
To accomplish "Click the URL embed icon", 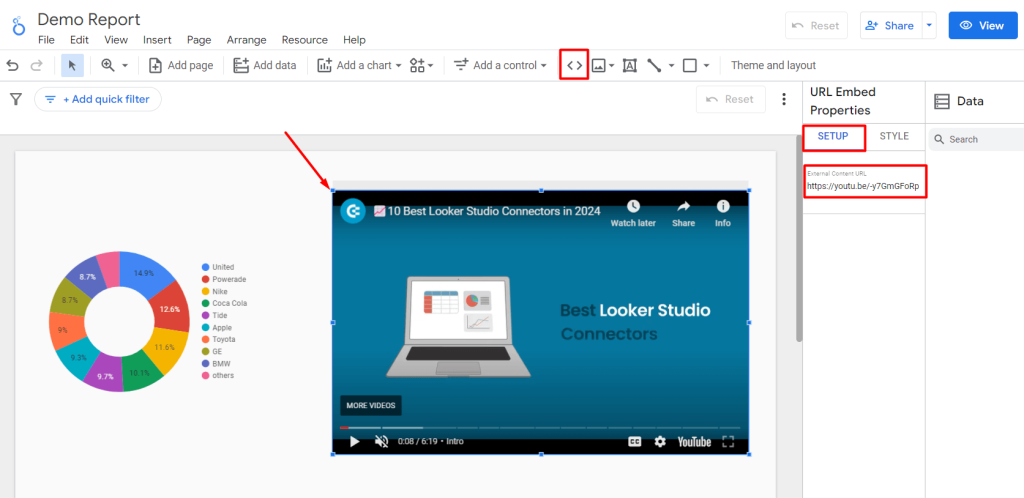I will pyautogui.click(x=574, y=65).
